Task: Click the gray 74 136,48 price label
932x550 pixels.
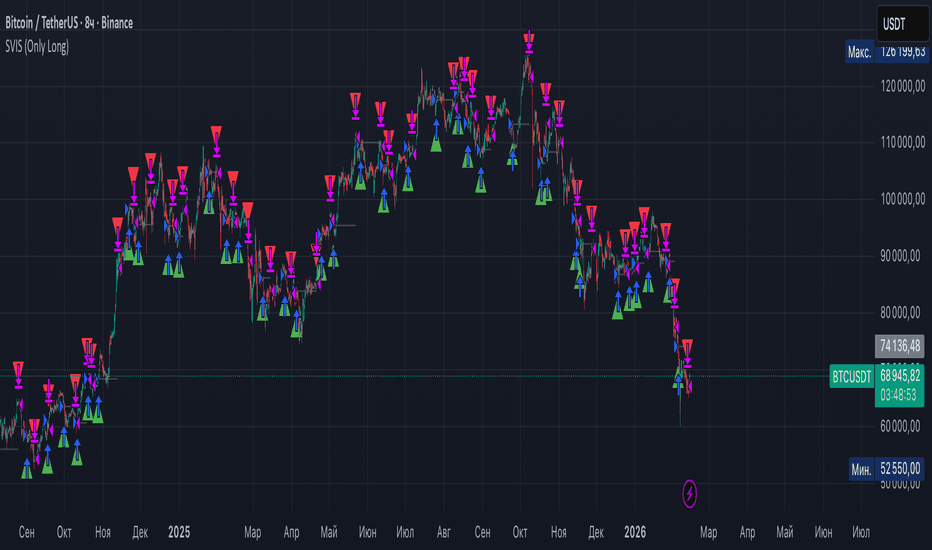Action: (900, 344)
